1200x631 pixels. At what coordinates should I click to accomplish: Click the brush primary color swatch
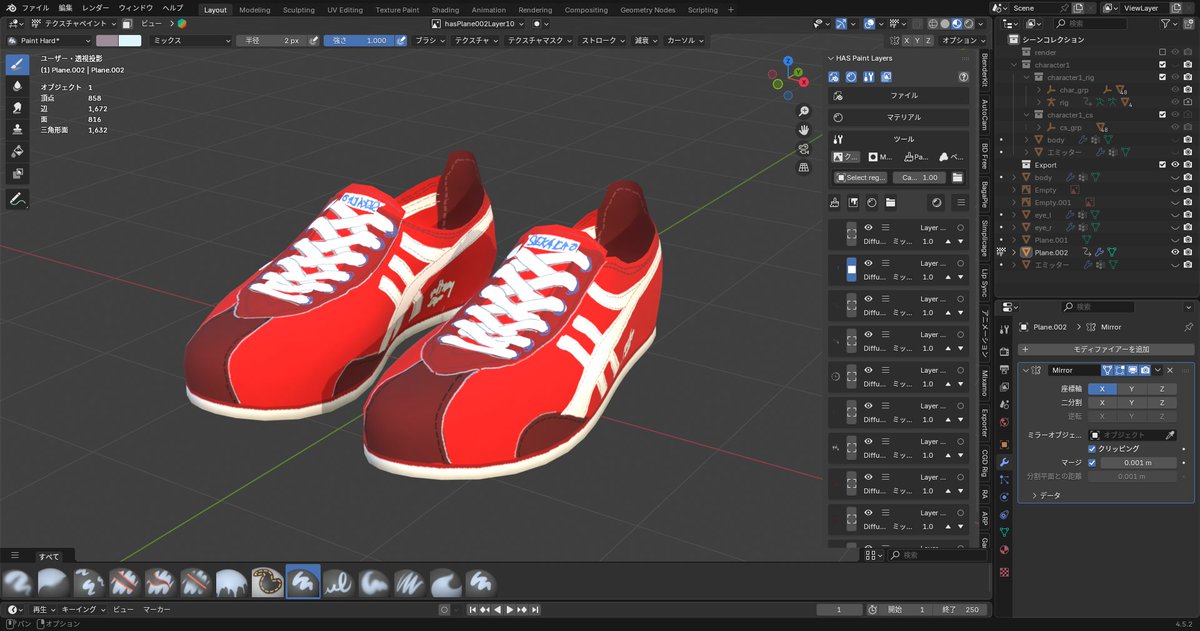coord(107,41)
